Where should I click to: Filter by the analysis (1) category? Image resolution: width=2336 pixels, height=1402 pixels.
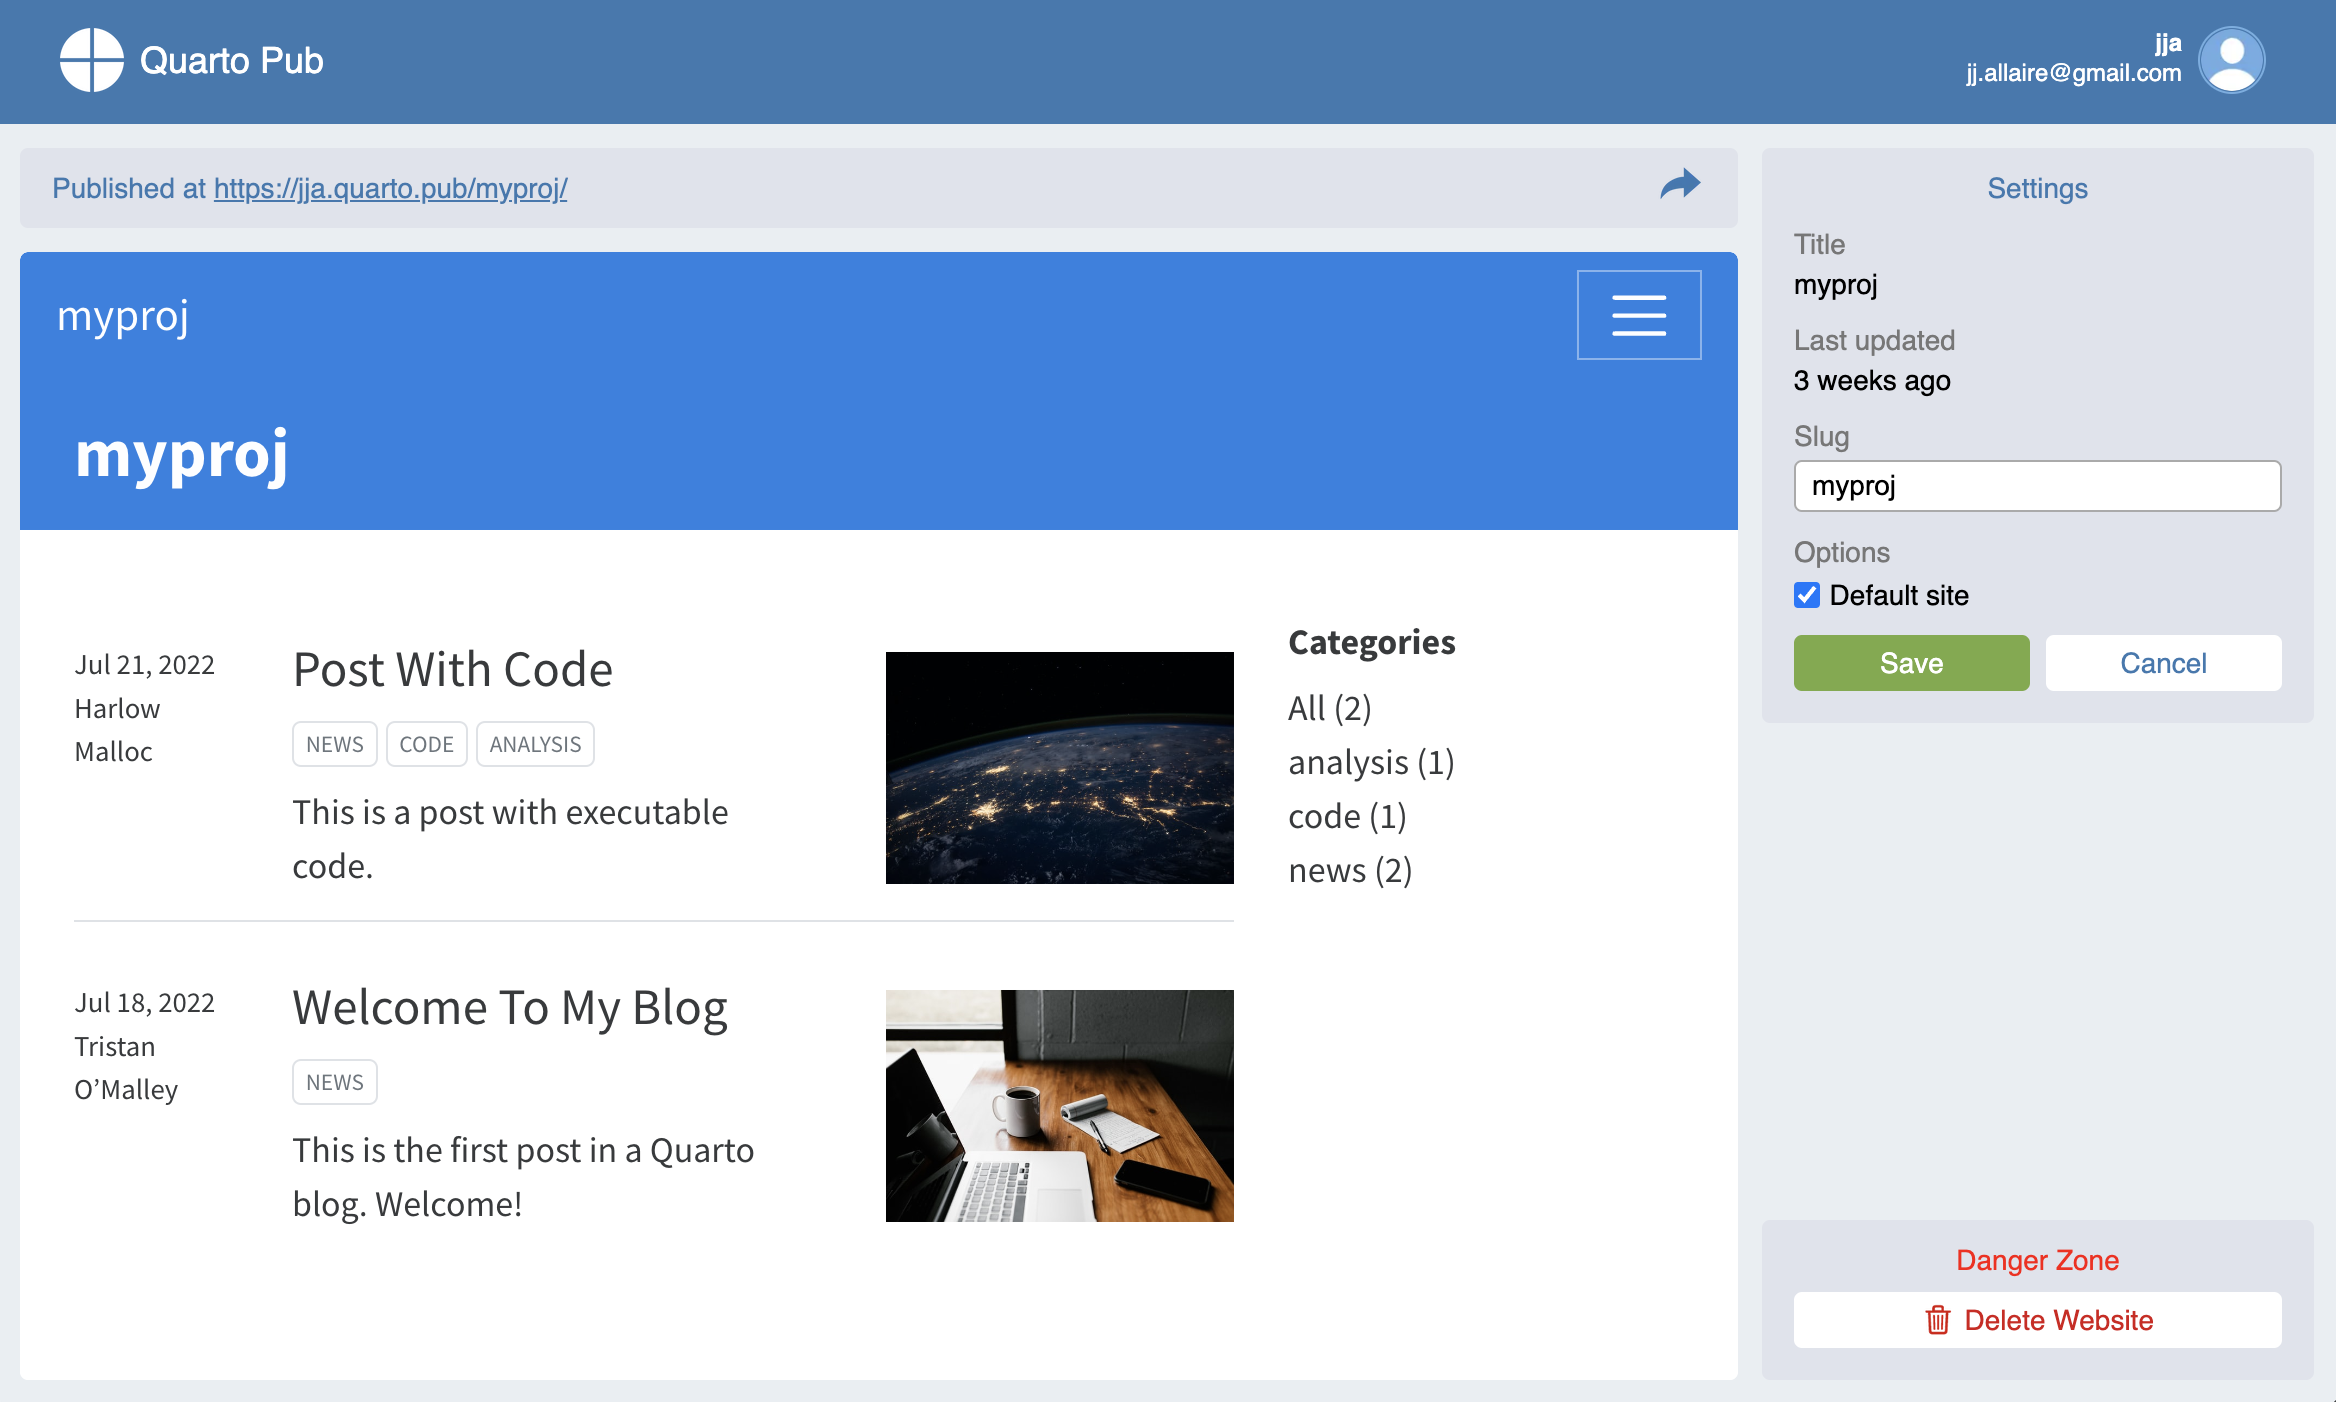pos(1370,762)
